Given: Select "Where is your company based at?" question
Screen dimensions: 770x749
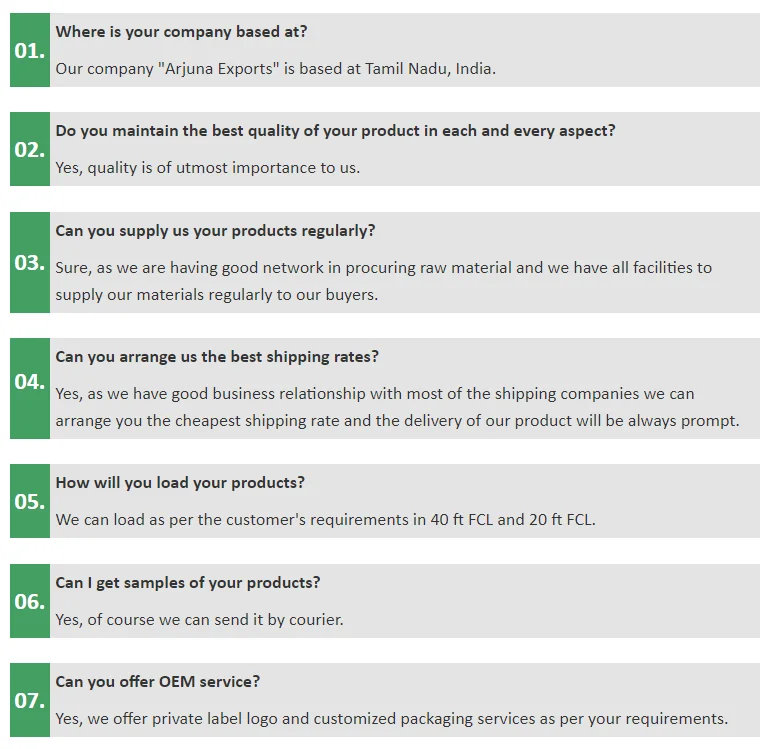Looking at the screenshot, I should tap(181, 32).
